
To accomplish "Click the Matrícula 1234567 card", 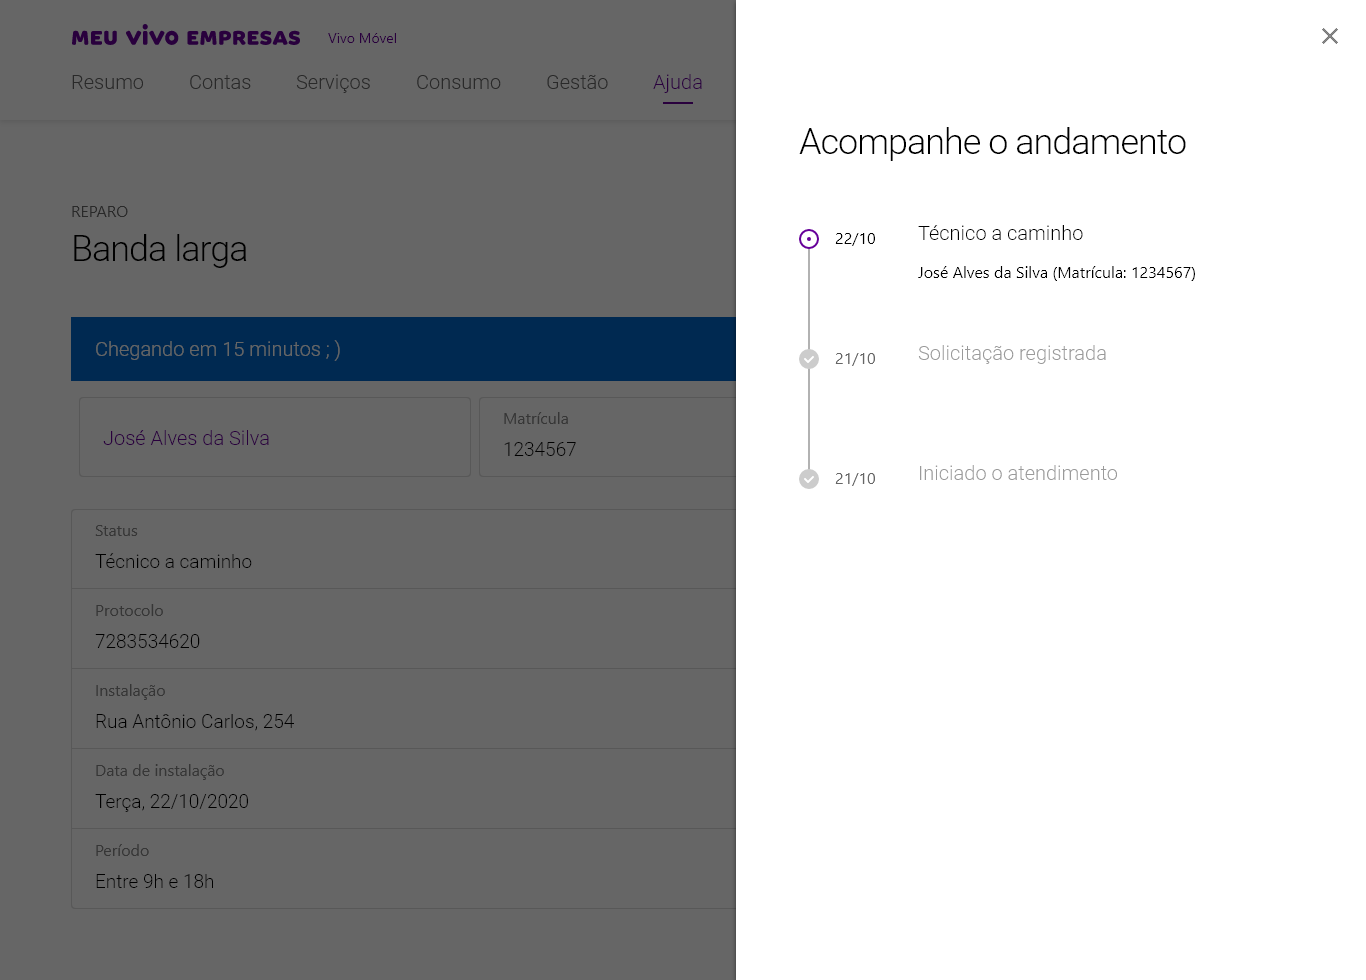I will tap(606, 437).
